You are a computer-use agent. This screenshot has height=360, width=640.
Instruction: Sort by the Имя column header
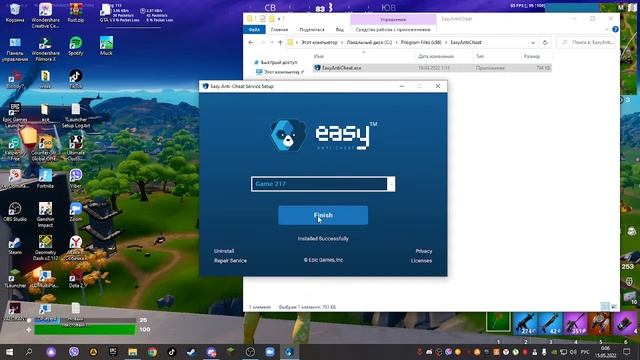point(319,56)
